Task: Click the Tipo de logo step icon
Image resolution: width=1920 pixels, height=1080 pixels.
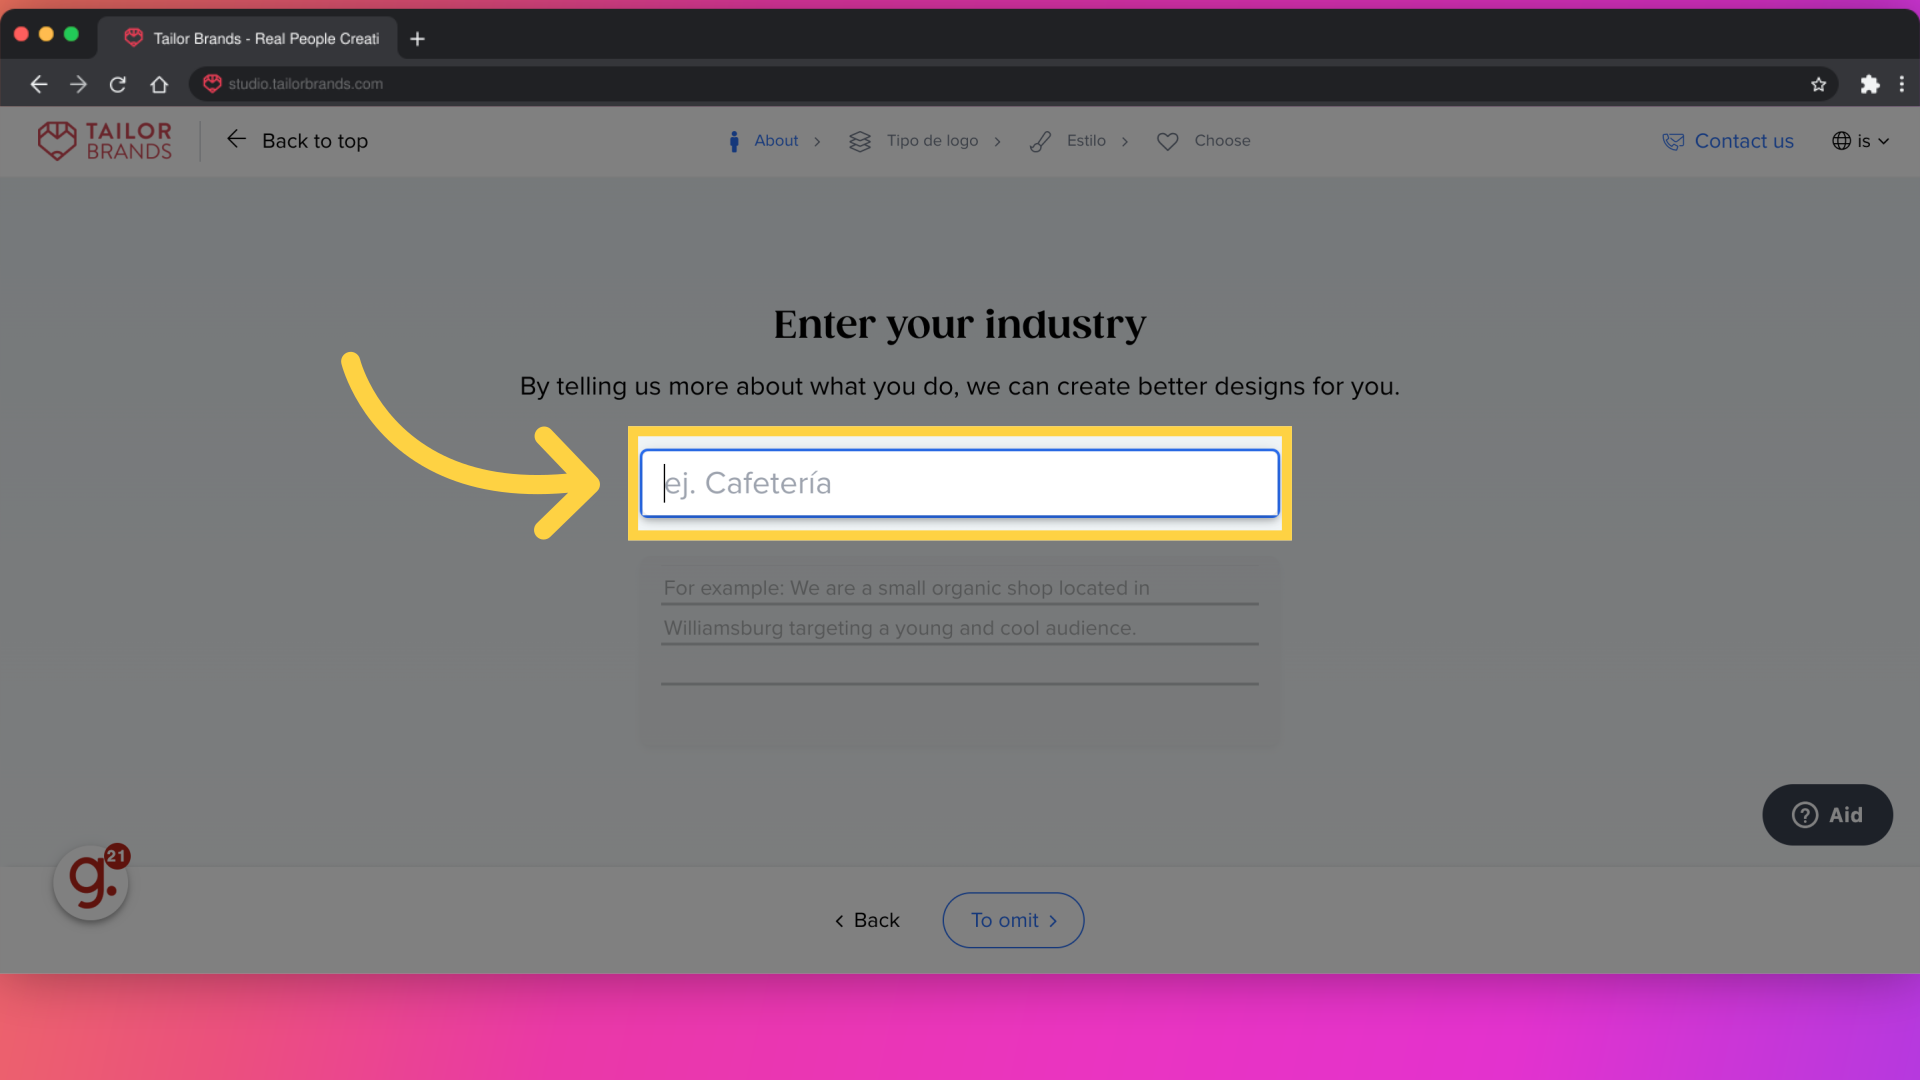Action: point(857,140)
